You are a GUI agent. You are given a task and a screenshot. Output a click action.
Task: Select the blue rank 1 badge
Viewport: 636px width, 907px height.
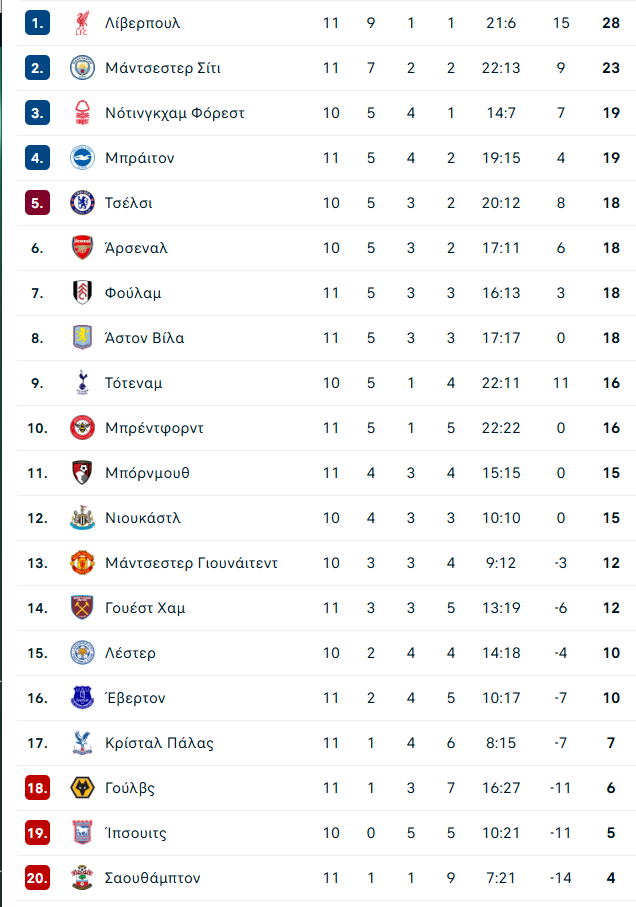pyautogui.click(x=38, y=23)
